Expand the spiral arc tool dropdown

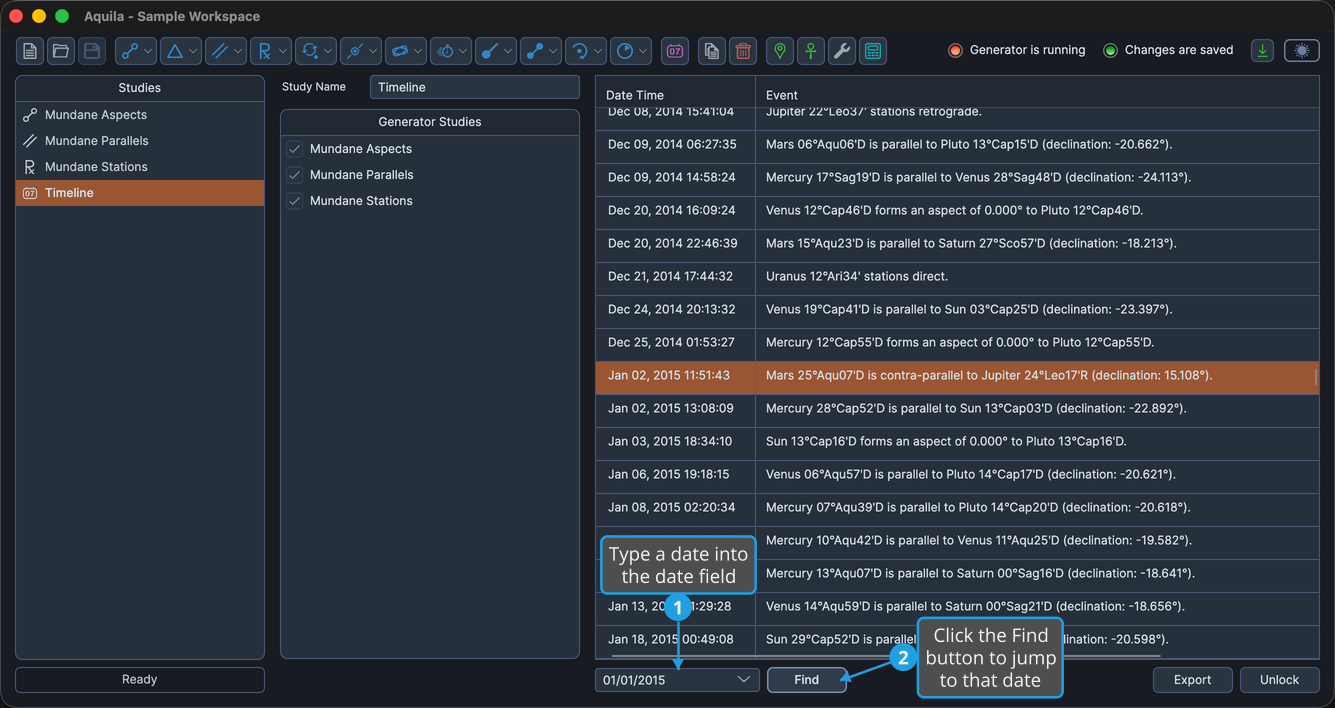click(x=598, y=51)
